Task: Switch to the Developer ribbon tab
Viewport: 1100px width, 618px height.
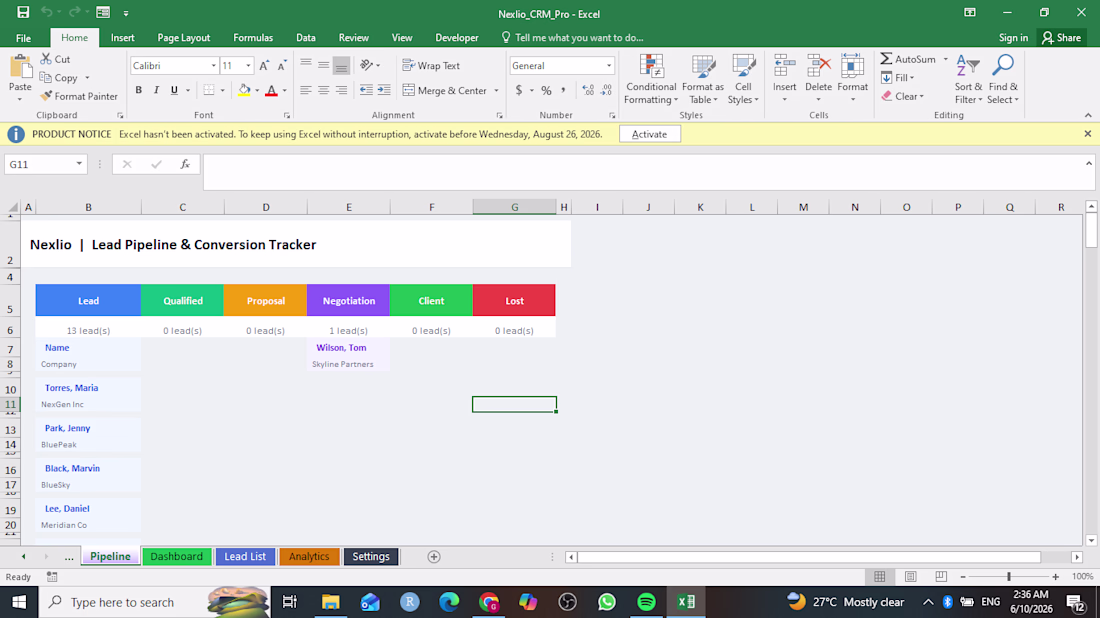Action: pyautogui.click(x=457, y=38)
